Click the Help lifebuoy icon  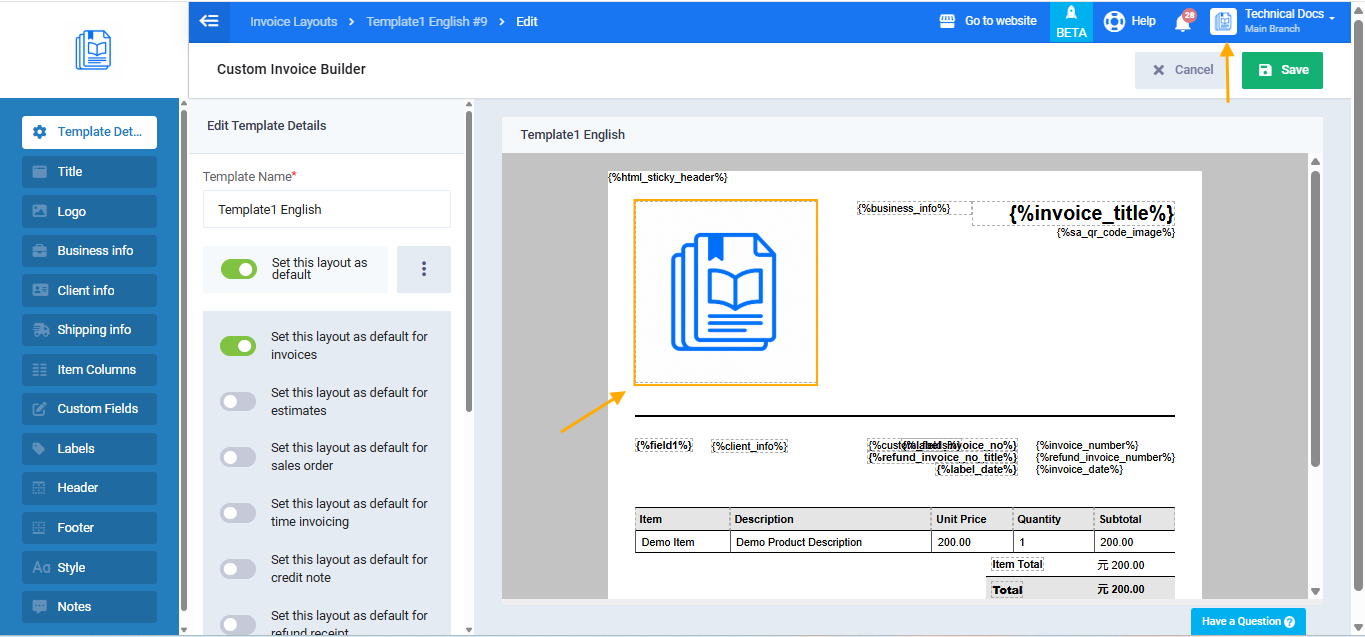(x=1114, y=21)
